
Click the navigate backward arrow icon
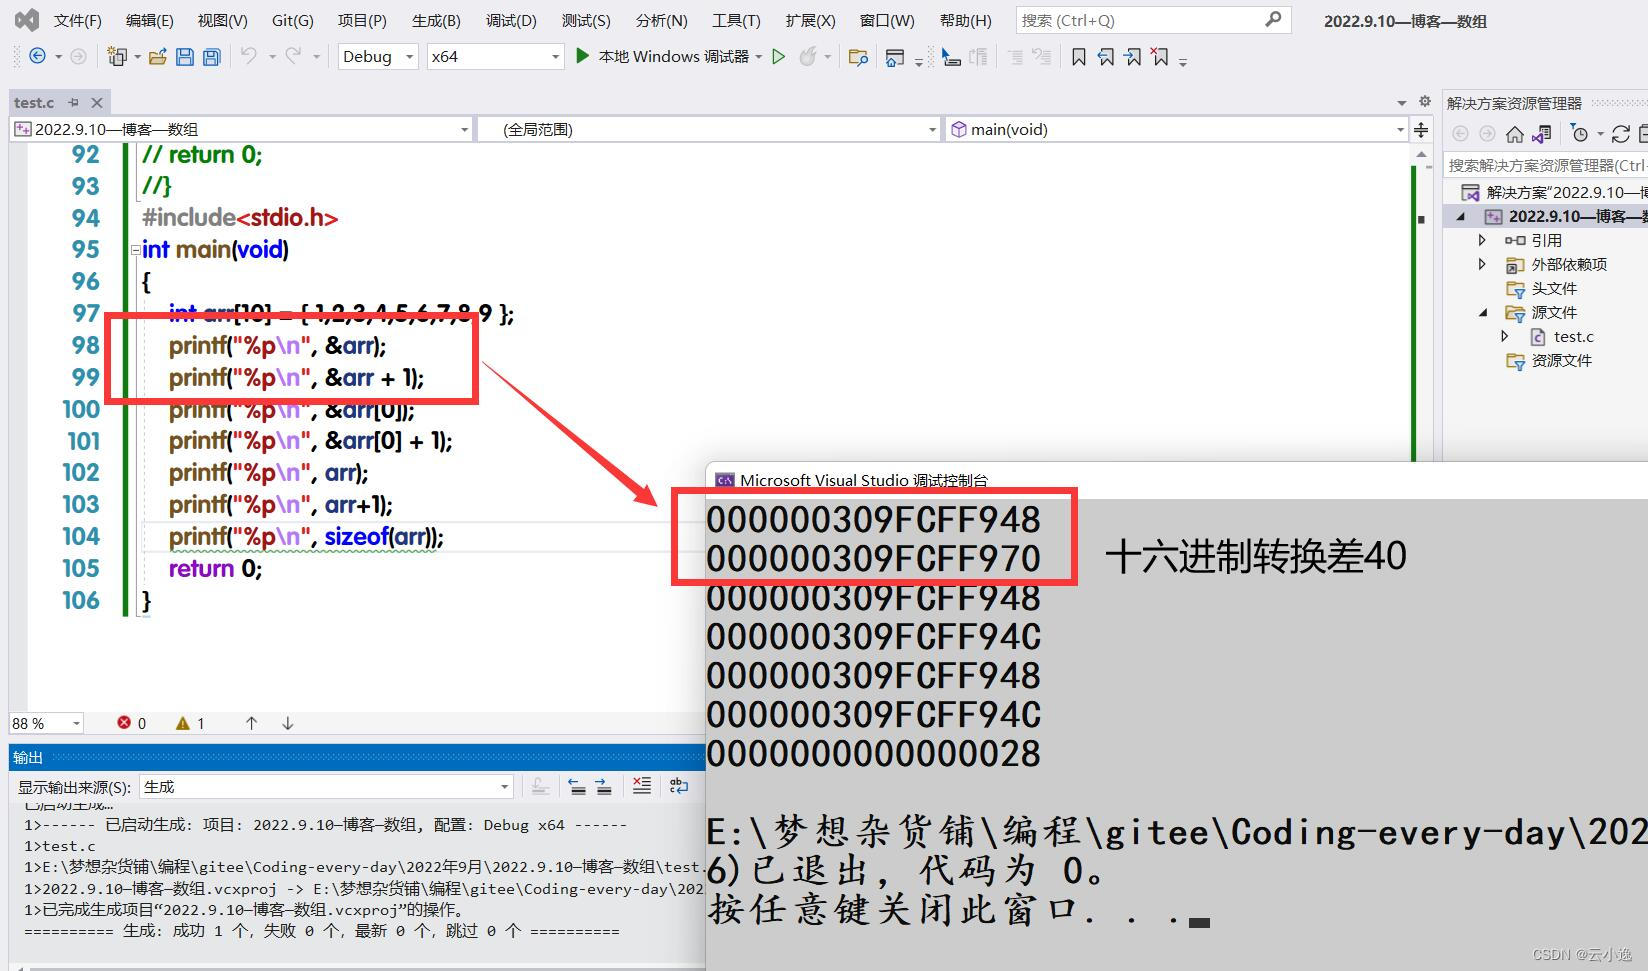point(38,57)
